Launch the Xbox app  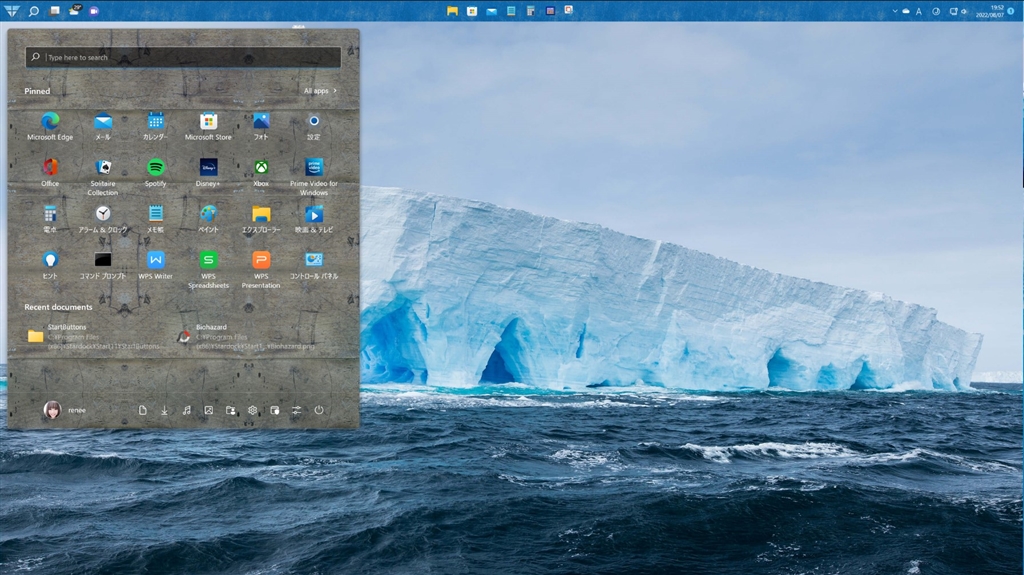261,168
